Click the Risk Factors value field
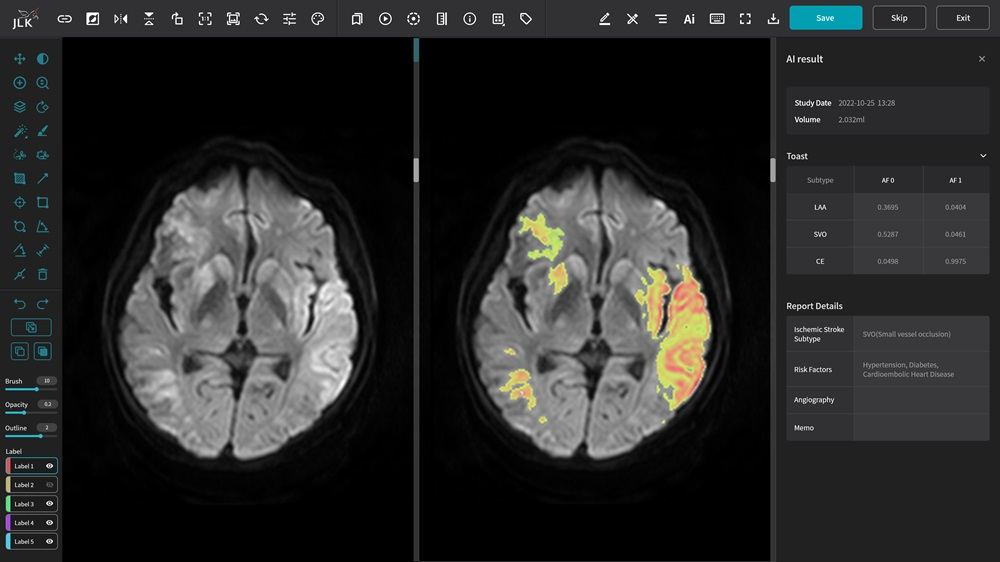 [x=920, y=370]
